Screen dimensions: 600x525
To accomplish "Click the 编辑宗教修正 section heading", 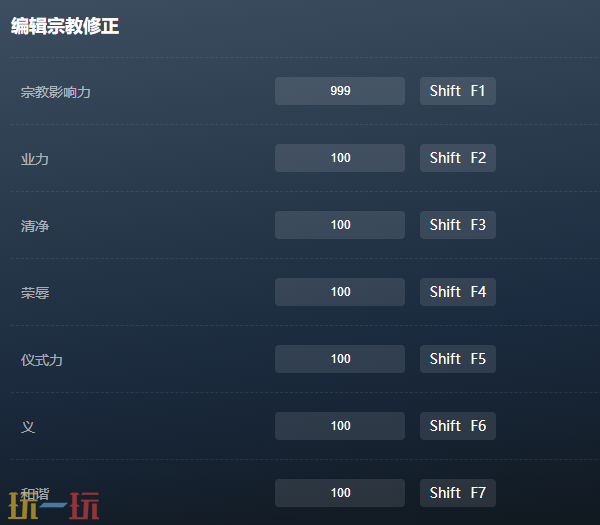I will click(x=65, y=26).
